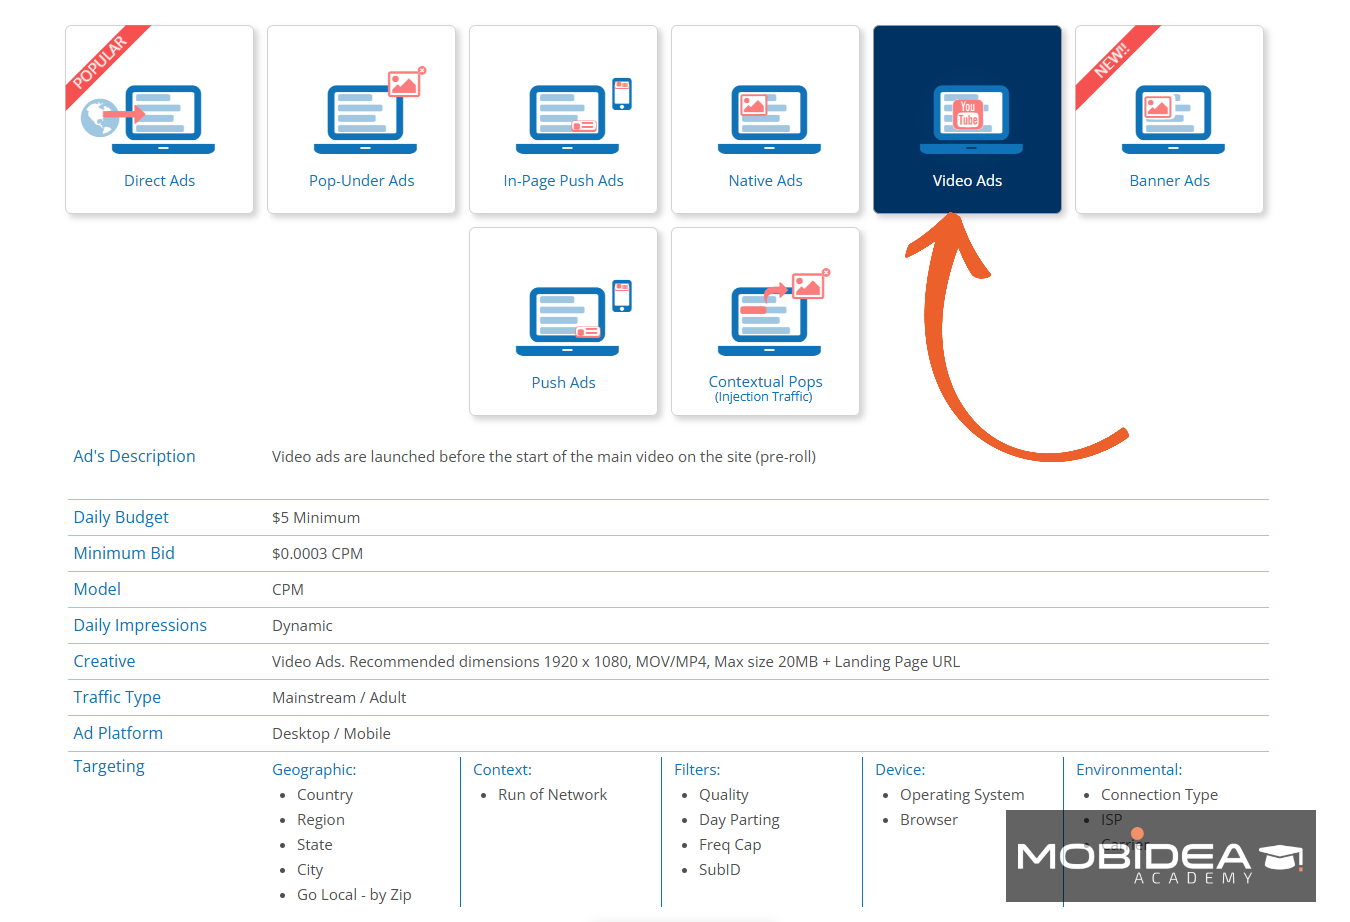Click the Geographic: column heading

pyautogui.click(x=314, y=770)
